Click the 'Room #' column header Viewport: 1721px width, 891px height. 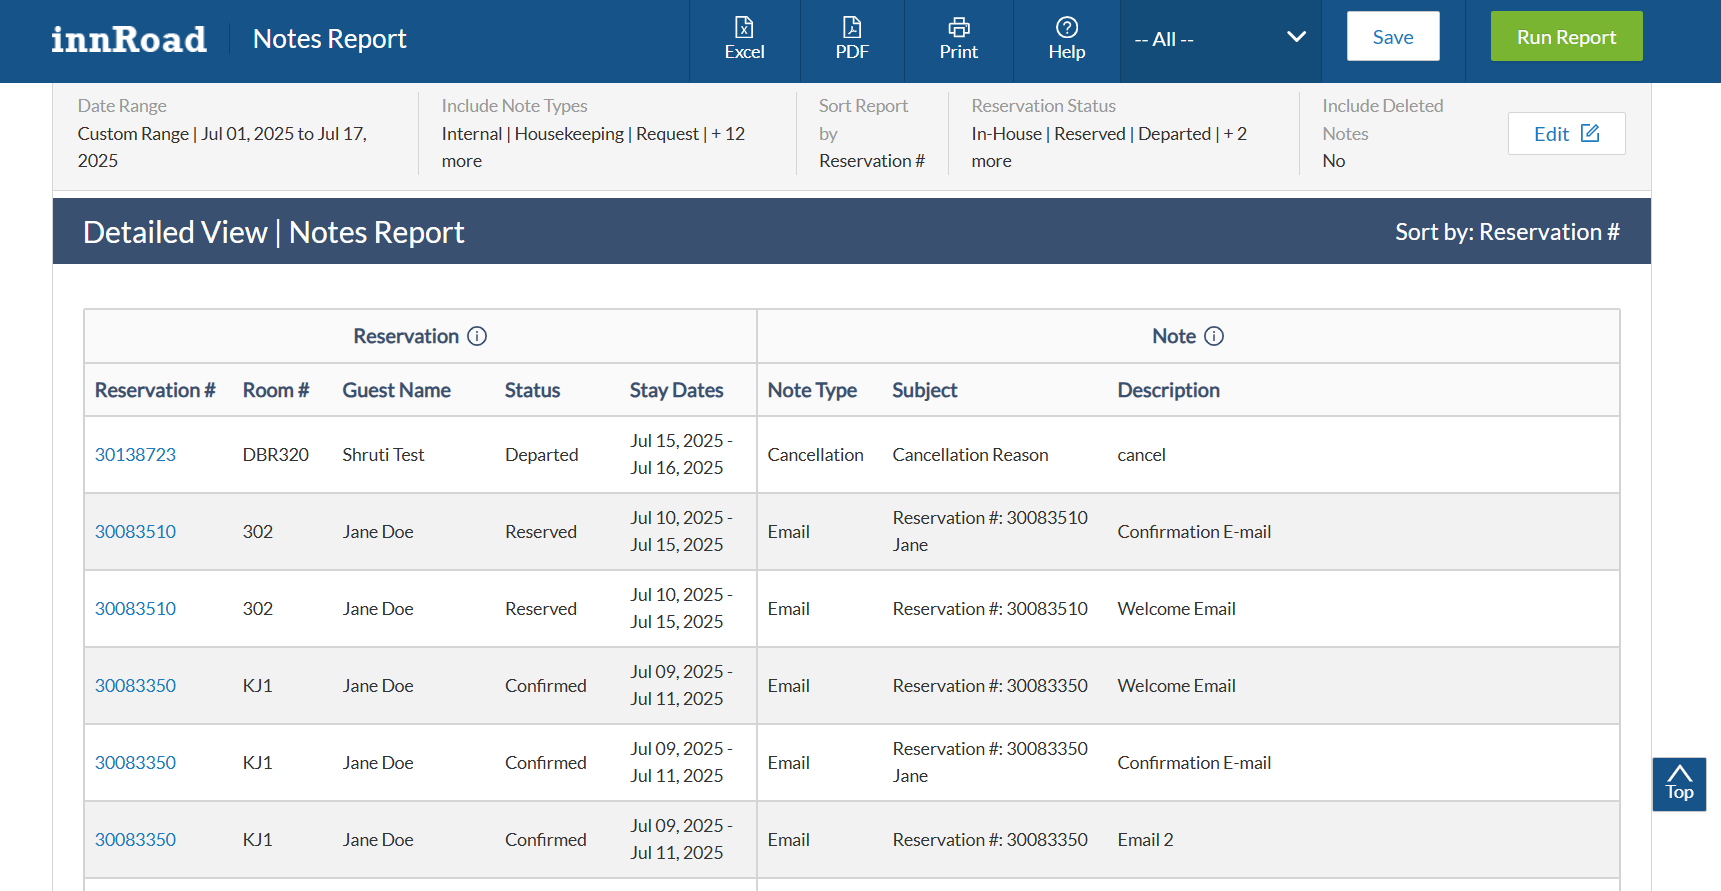coord(276,390)
